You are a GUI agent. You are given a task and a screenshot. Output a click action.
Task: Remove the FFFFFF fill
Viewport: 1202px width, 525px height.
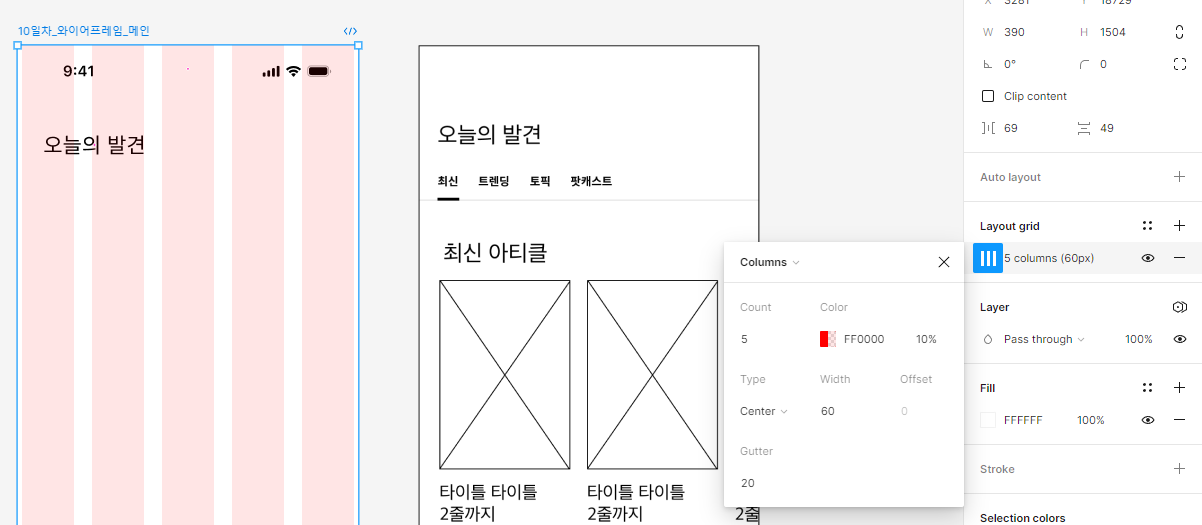pyautogui.click(x=1179, y=420)
